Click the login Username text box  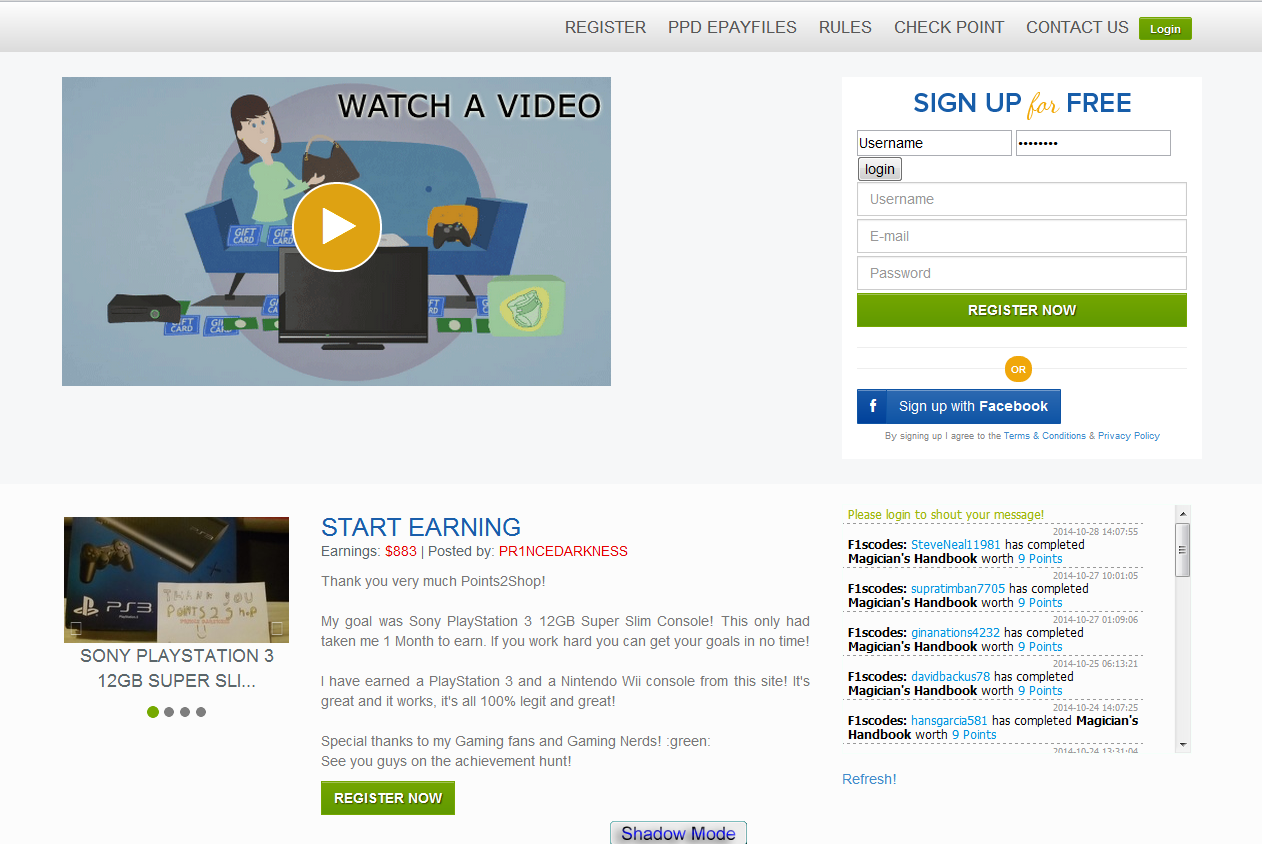[934, 143]
